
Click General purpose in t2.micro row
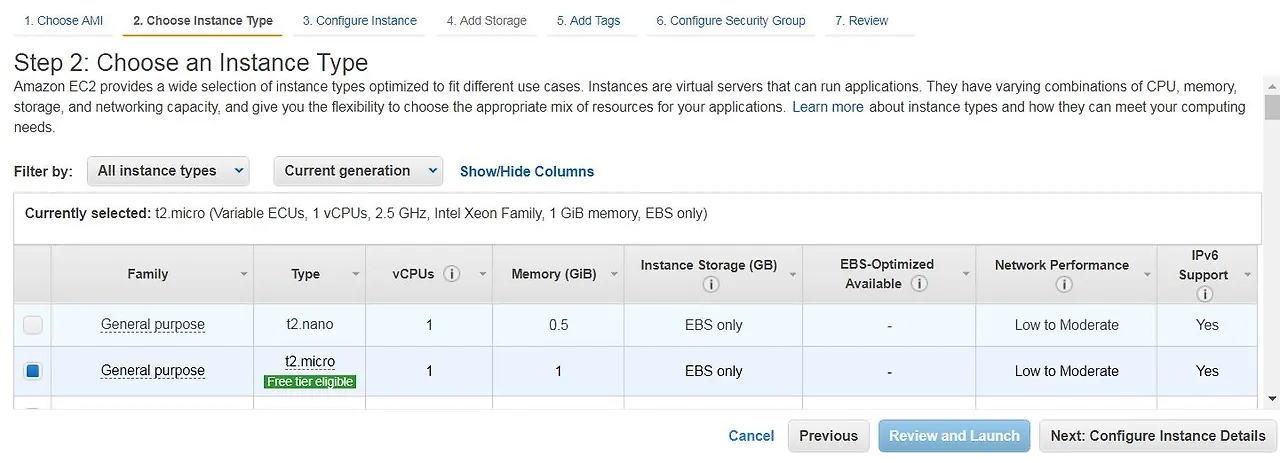[x=153, y=371]
